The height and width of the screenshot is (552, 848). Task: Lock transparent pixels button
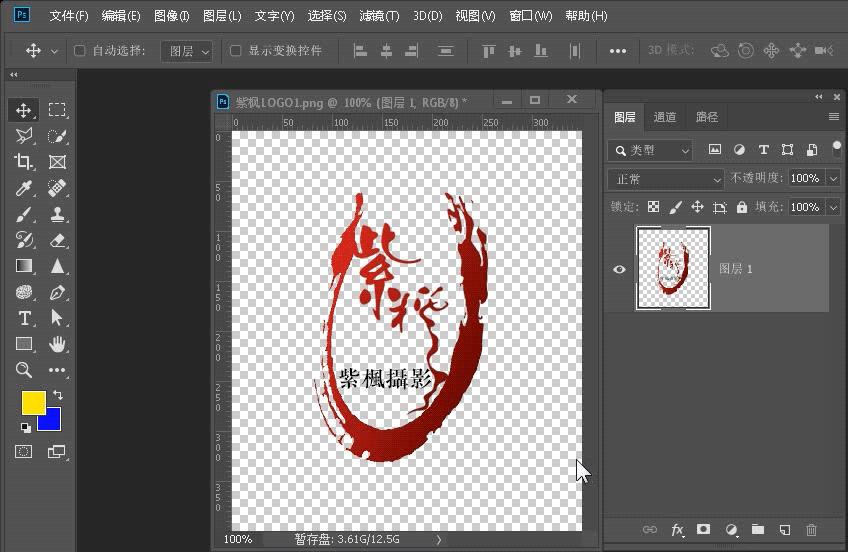(653, 207)
